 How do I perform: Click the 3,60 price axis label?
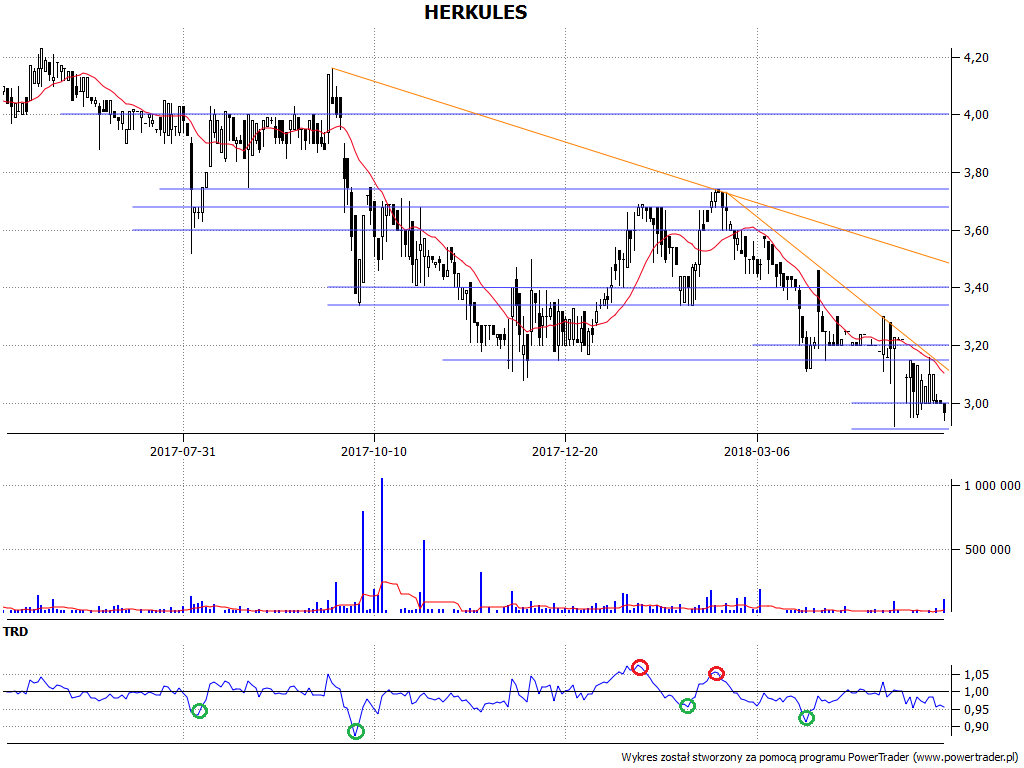point(976,231)
